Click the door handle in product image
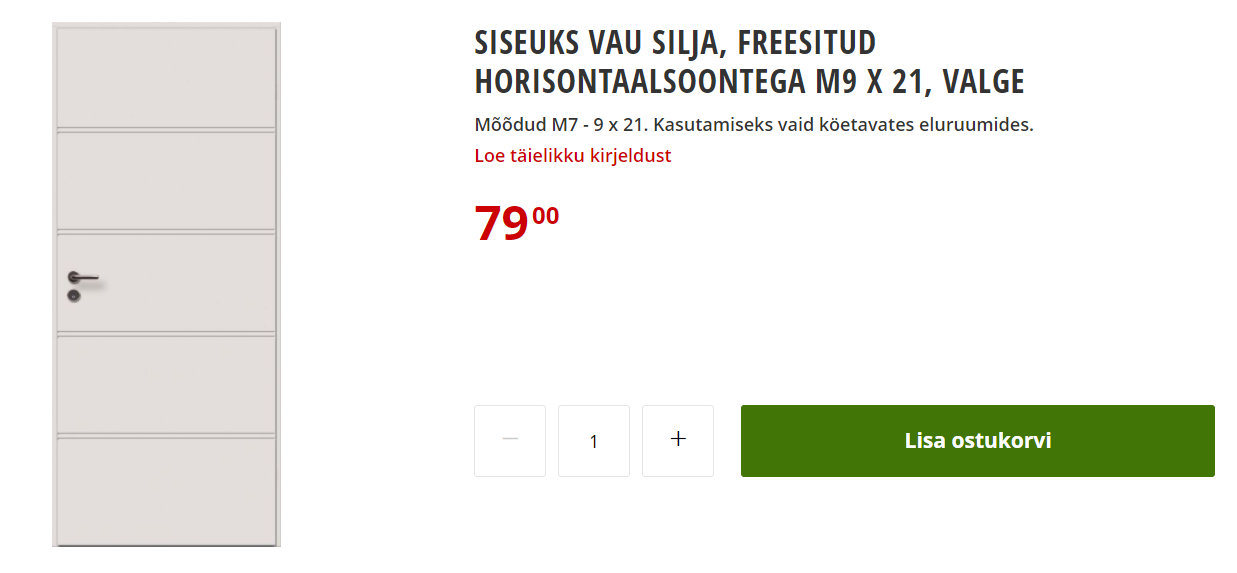 tap(83, 277)
